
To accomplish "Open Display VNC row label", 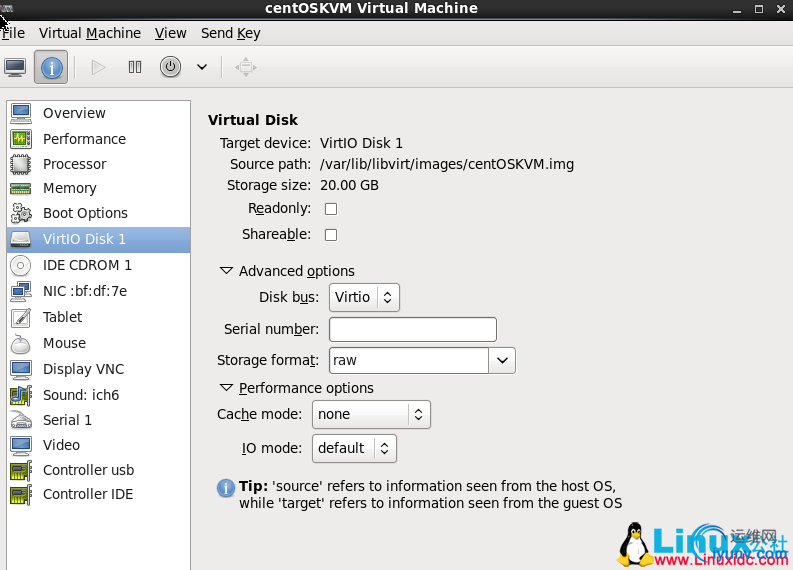I will tap(83, 369).
